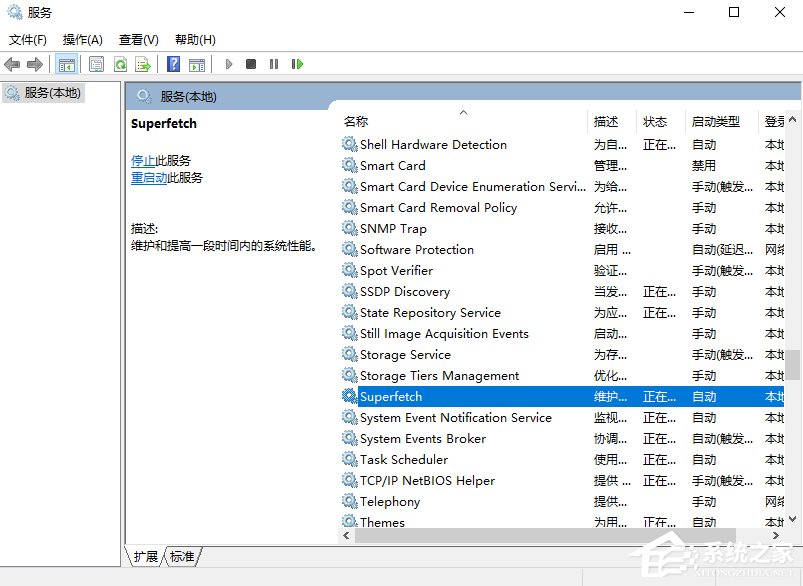Open the 查看(V) menu
The width and height of the screenshot is (803, 586).
coord(137,39)
